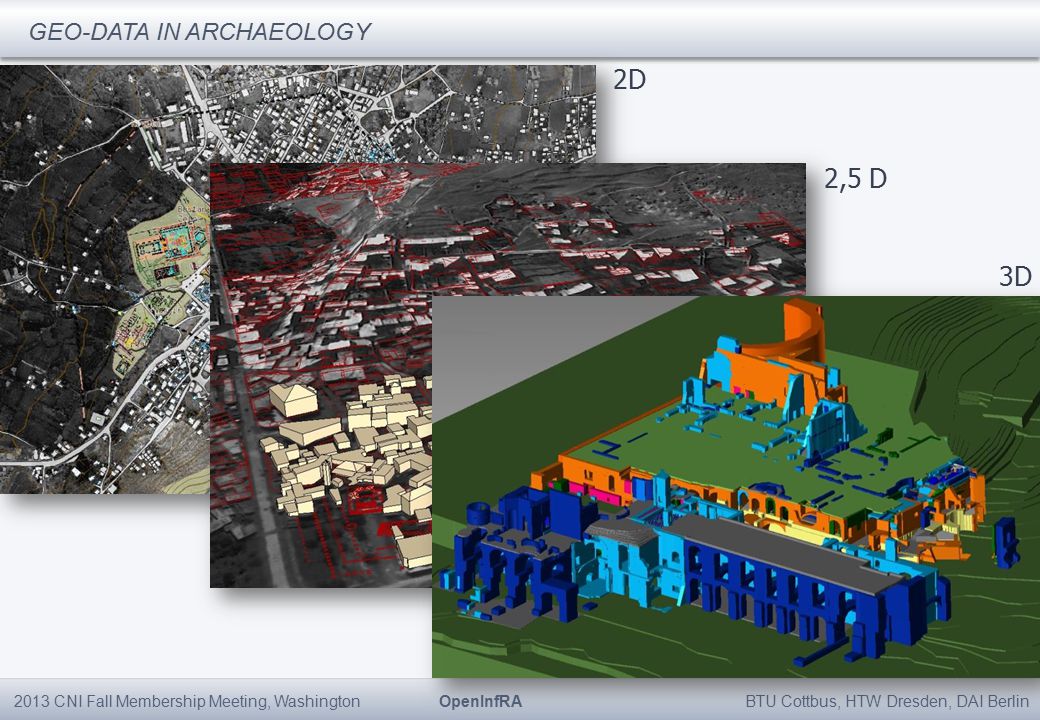This screenshot has width=1040, height=720.
Task: Select the 3D colored building model image
Action: (736, 487)
